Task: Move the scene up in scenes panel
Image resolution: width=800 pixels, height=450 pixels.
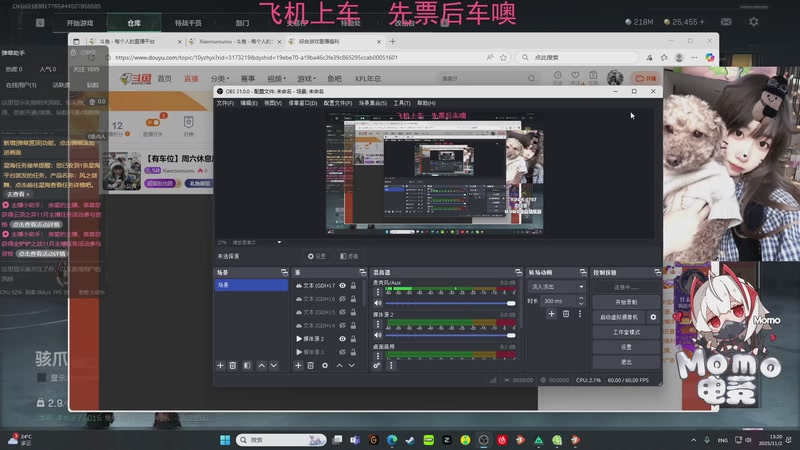Action: pyautogui.click(x=262, y=365)
